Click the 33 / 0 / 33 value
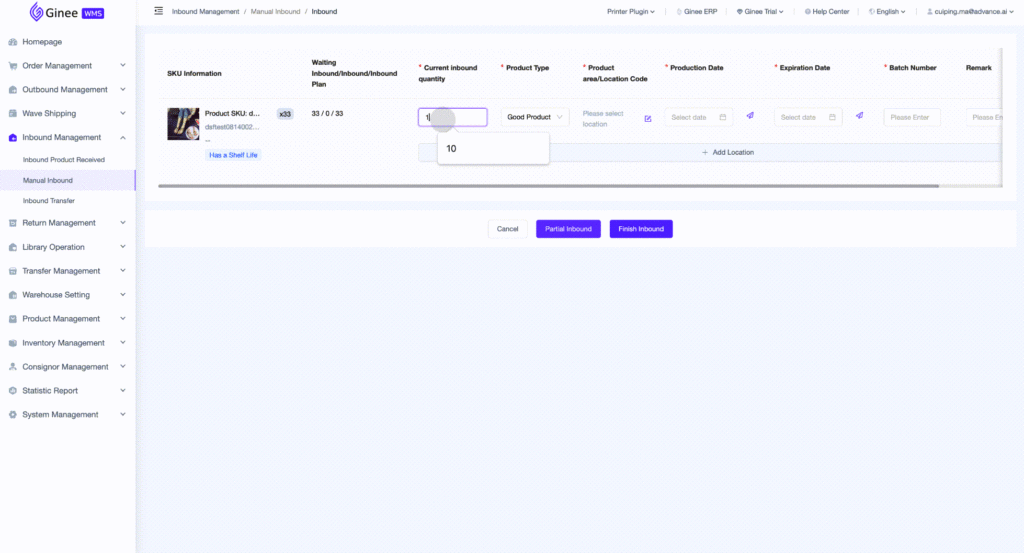Viewport: 1024px width, 553px height. pyautogui.click(x=327, y=114)
